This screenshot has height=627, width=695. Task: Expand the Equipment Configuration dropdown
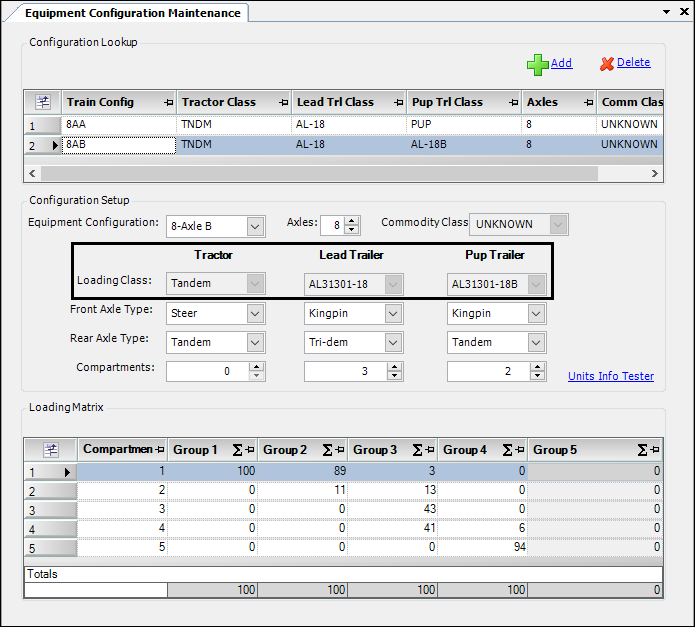254,226
